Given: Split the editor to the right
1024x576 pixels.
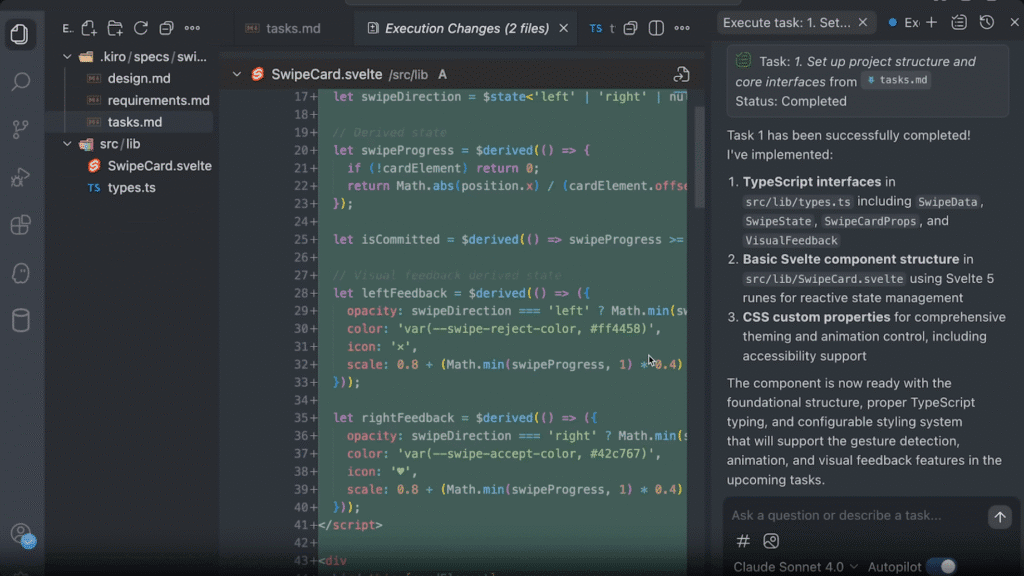Looking at the screenshot, I should (x=656, y=28).
